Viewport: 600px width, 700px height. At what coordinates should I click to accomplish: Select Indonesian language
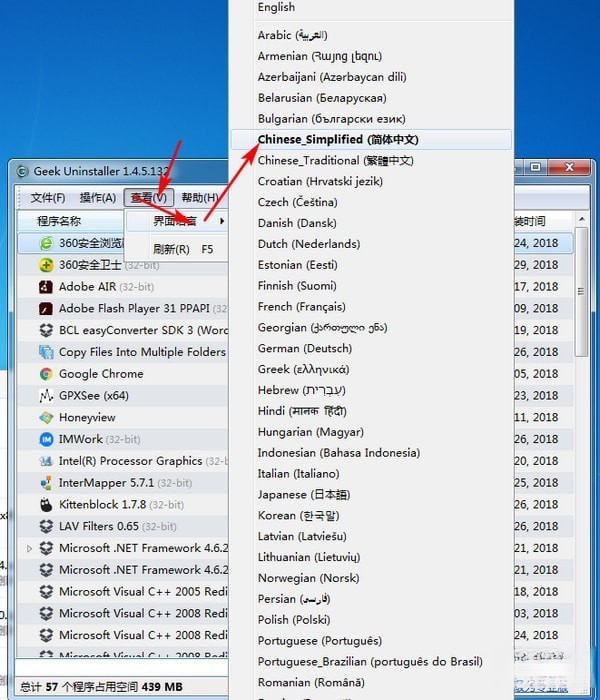click(371, 453)
